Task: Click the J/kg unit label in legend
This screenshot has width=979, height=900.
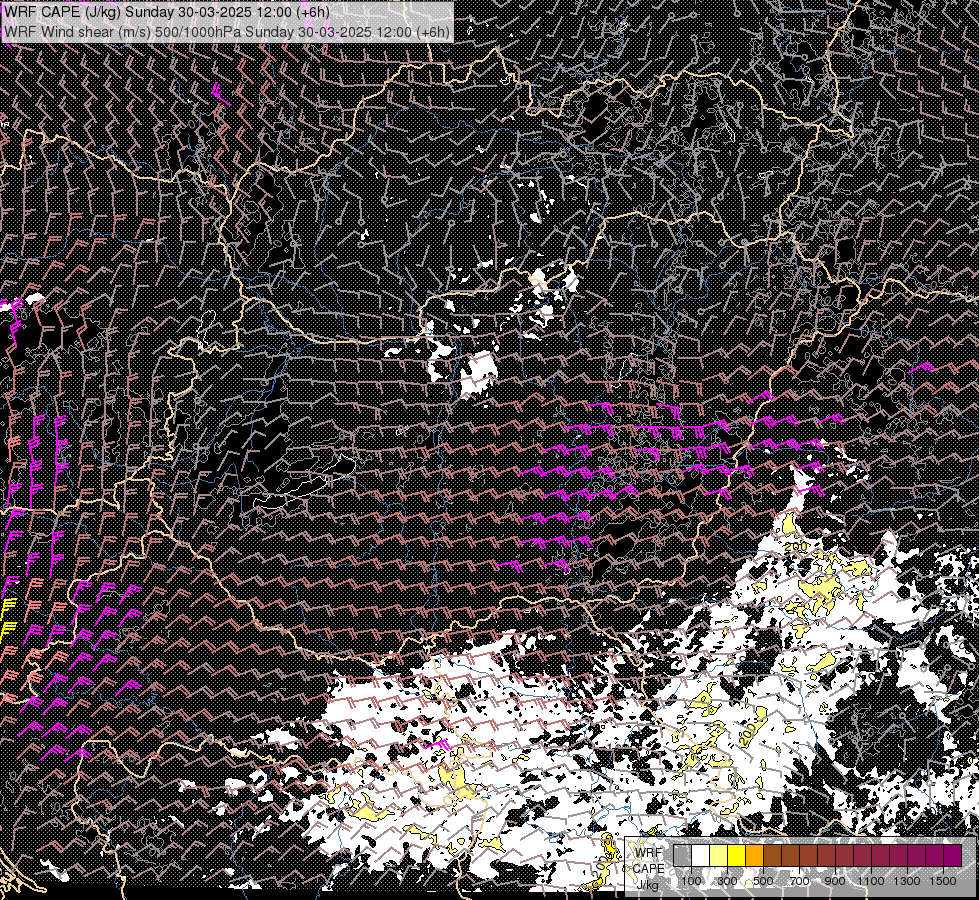Action: (647, 886)
